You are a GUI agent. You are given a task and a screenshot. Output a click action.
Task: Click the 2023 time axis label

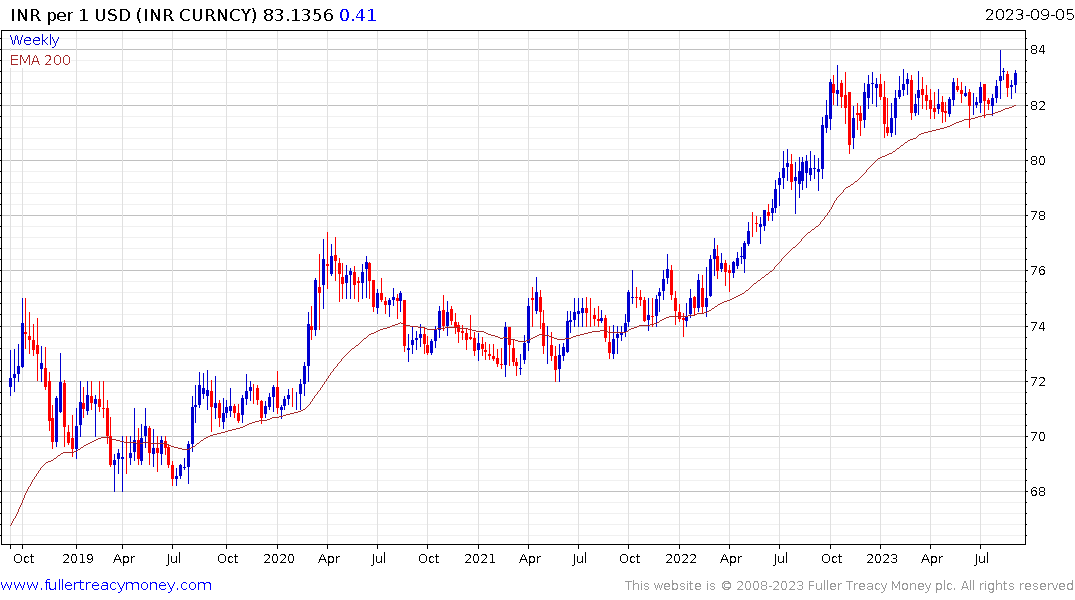(882, 558)
